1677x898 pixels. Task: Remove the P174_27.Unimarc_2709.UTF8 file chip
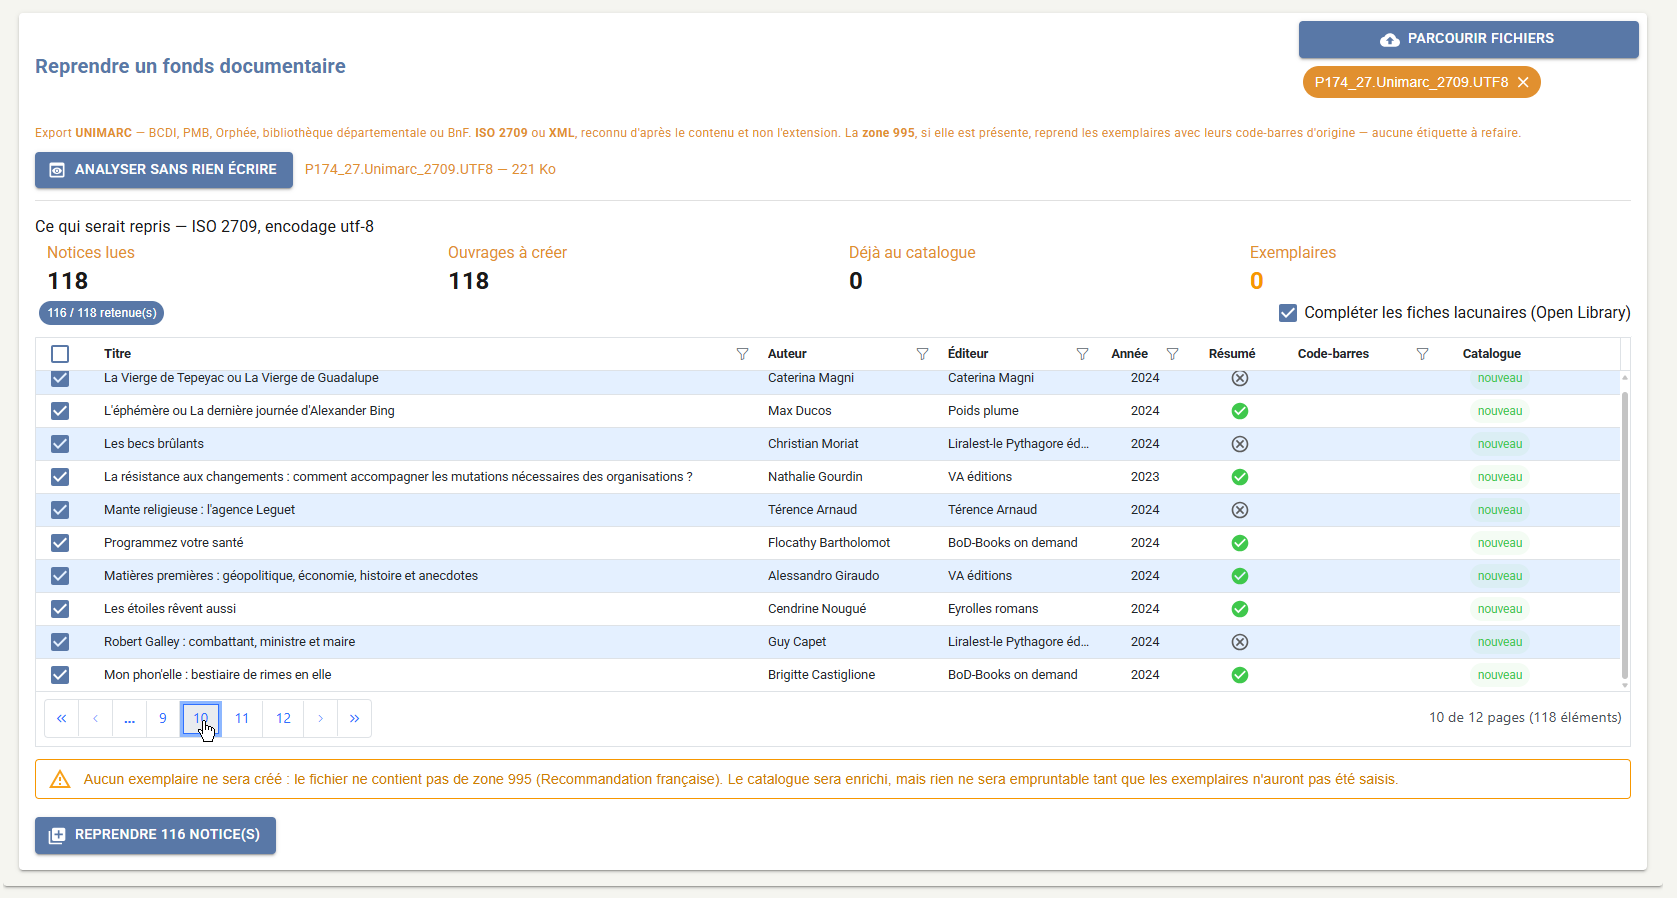(x=1523, y=82)
